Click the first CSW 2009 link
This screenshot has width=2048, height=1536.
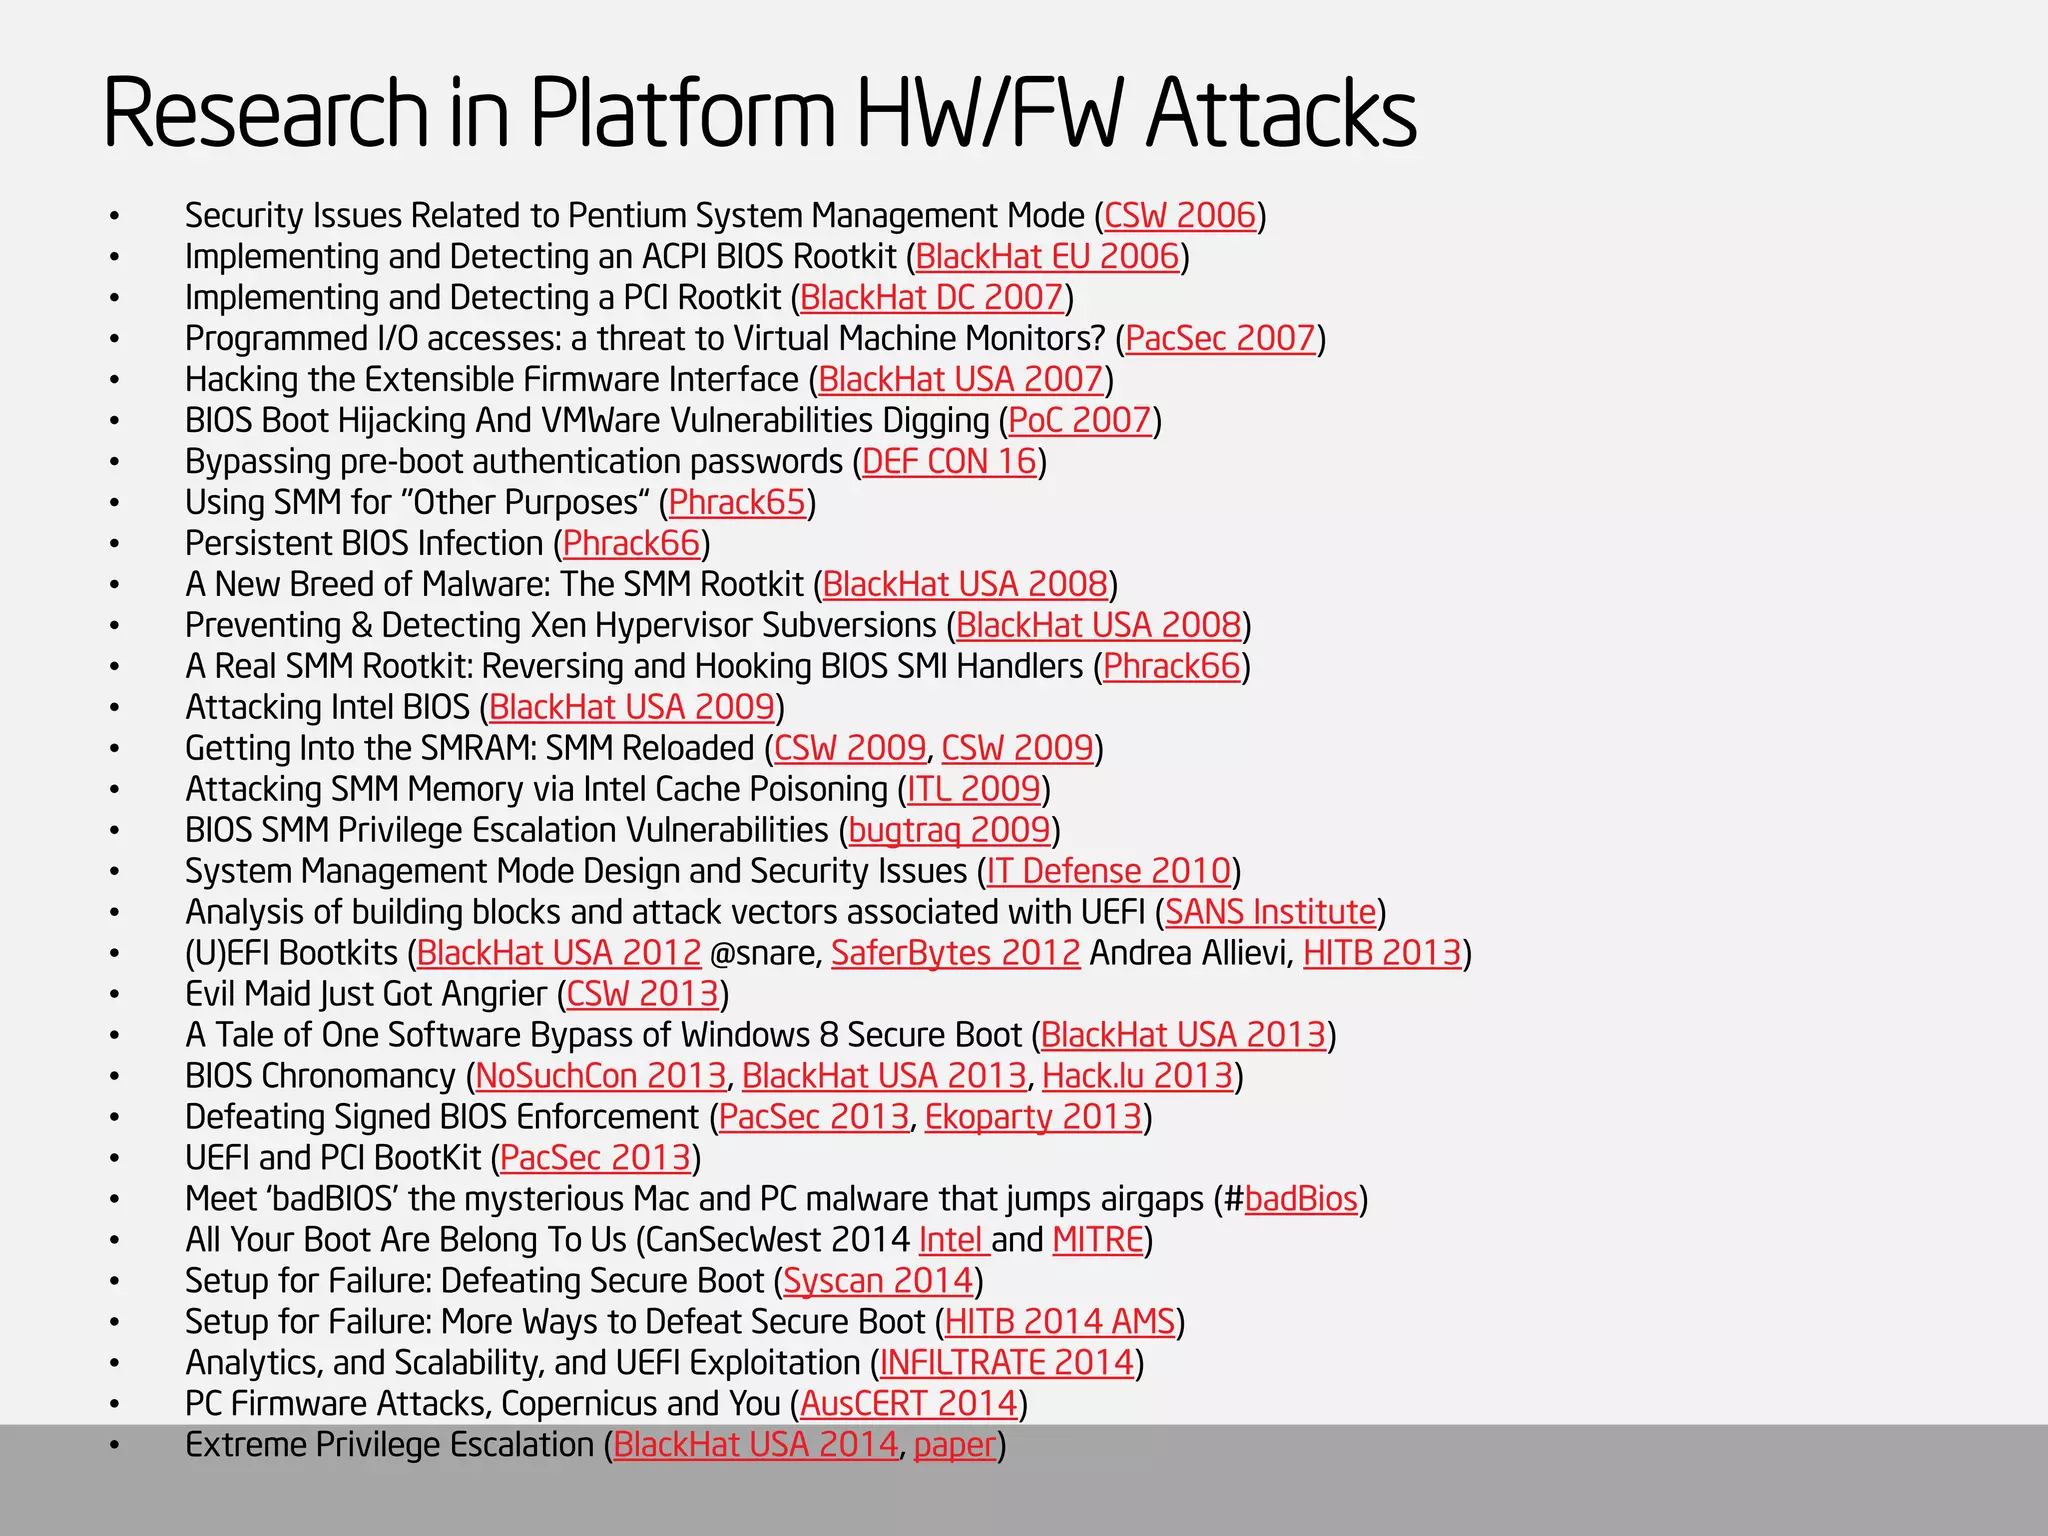point(850,749)
